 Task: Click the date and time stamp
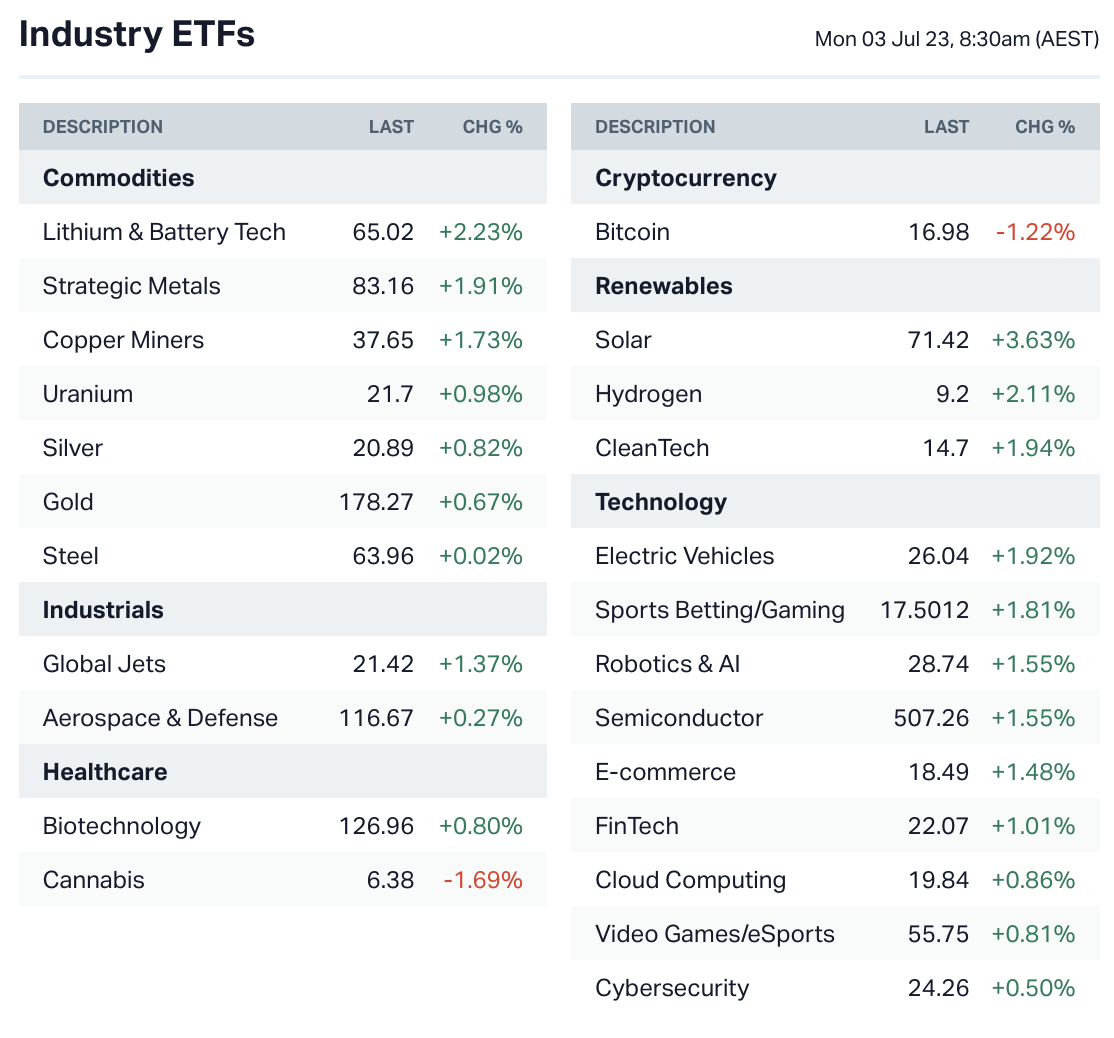956,39
